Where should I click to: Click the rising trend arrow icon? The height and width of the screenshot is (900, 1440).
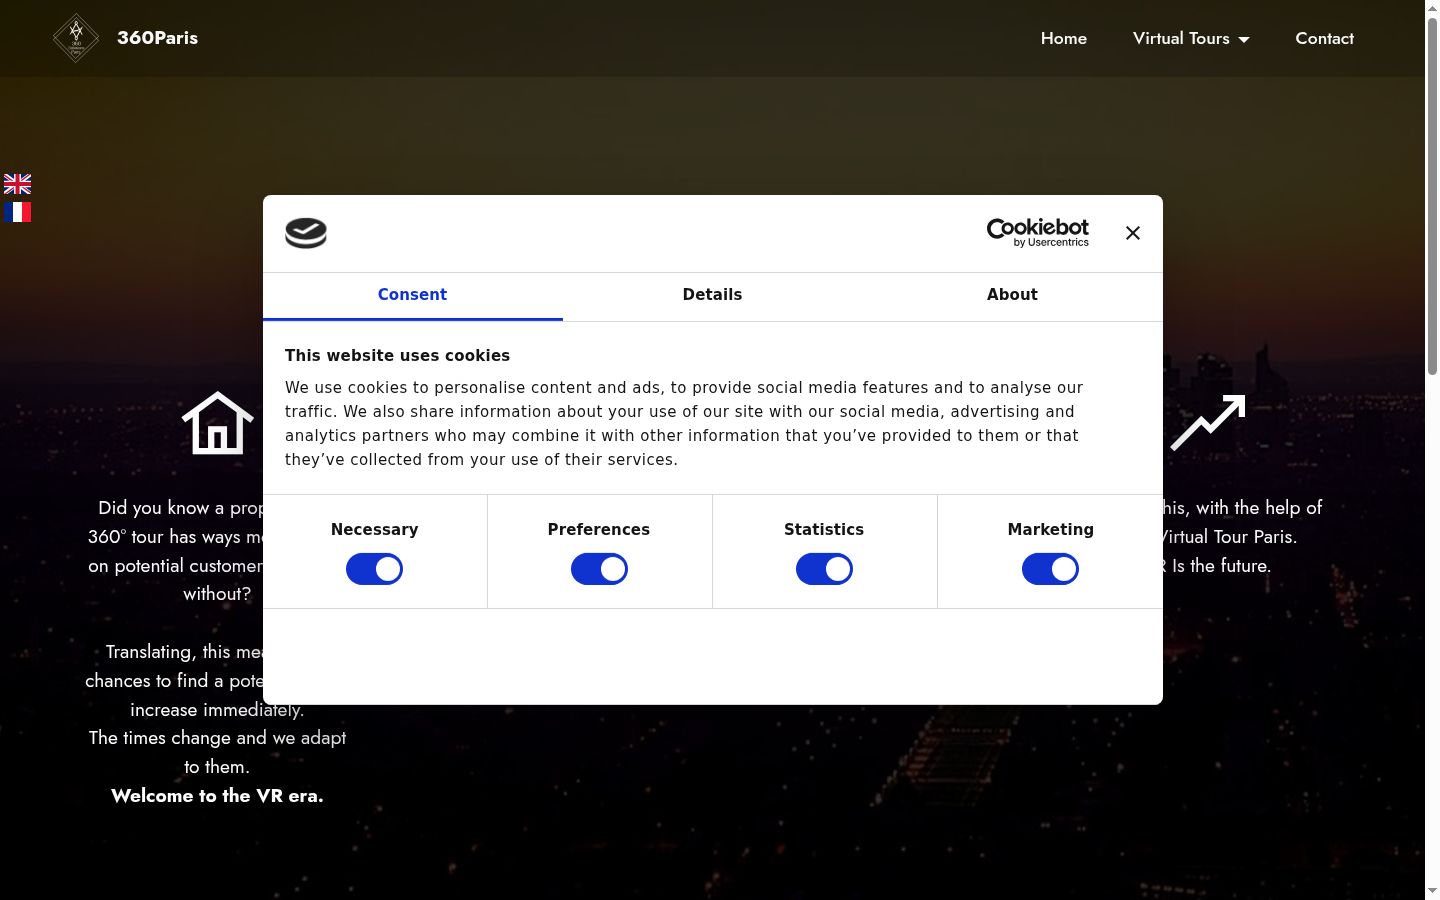click(1208, 422)
